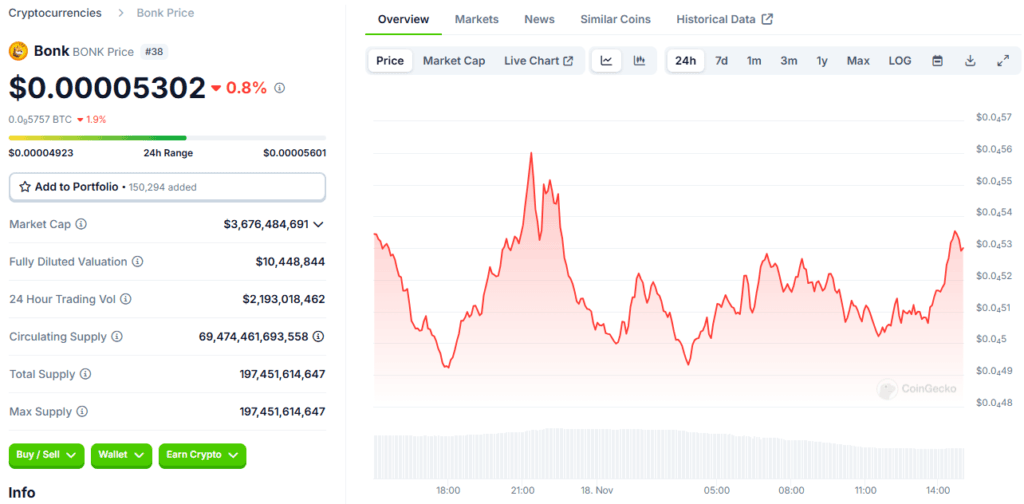Click the chart price peak near 21:00
This screenshot has width=1024, height=504.
pos(531,153)
